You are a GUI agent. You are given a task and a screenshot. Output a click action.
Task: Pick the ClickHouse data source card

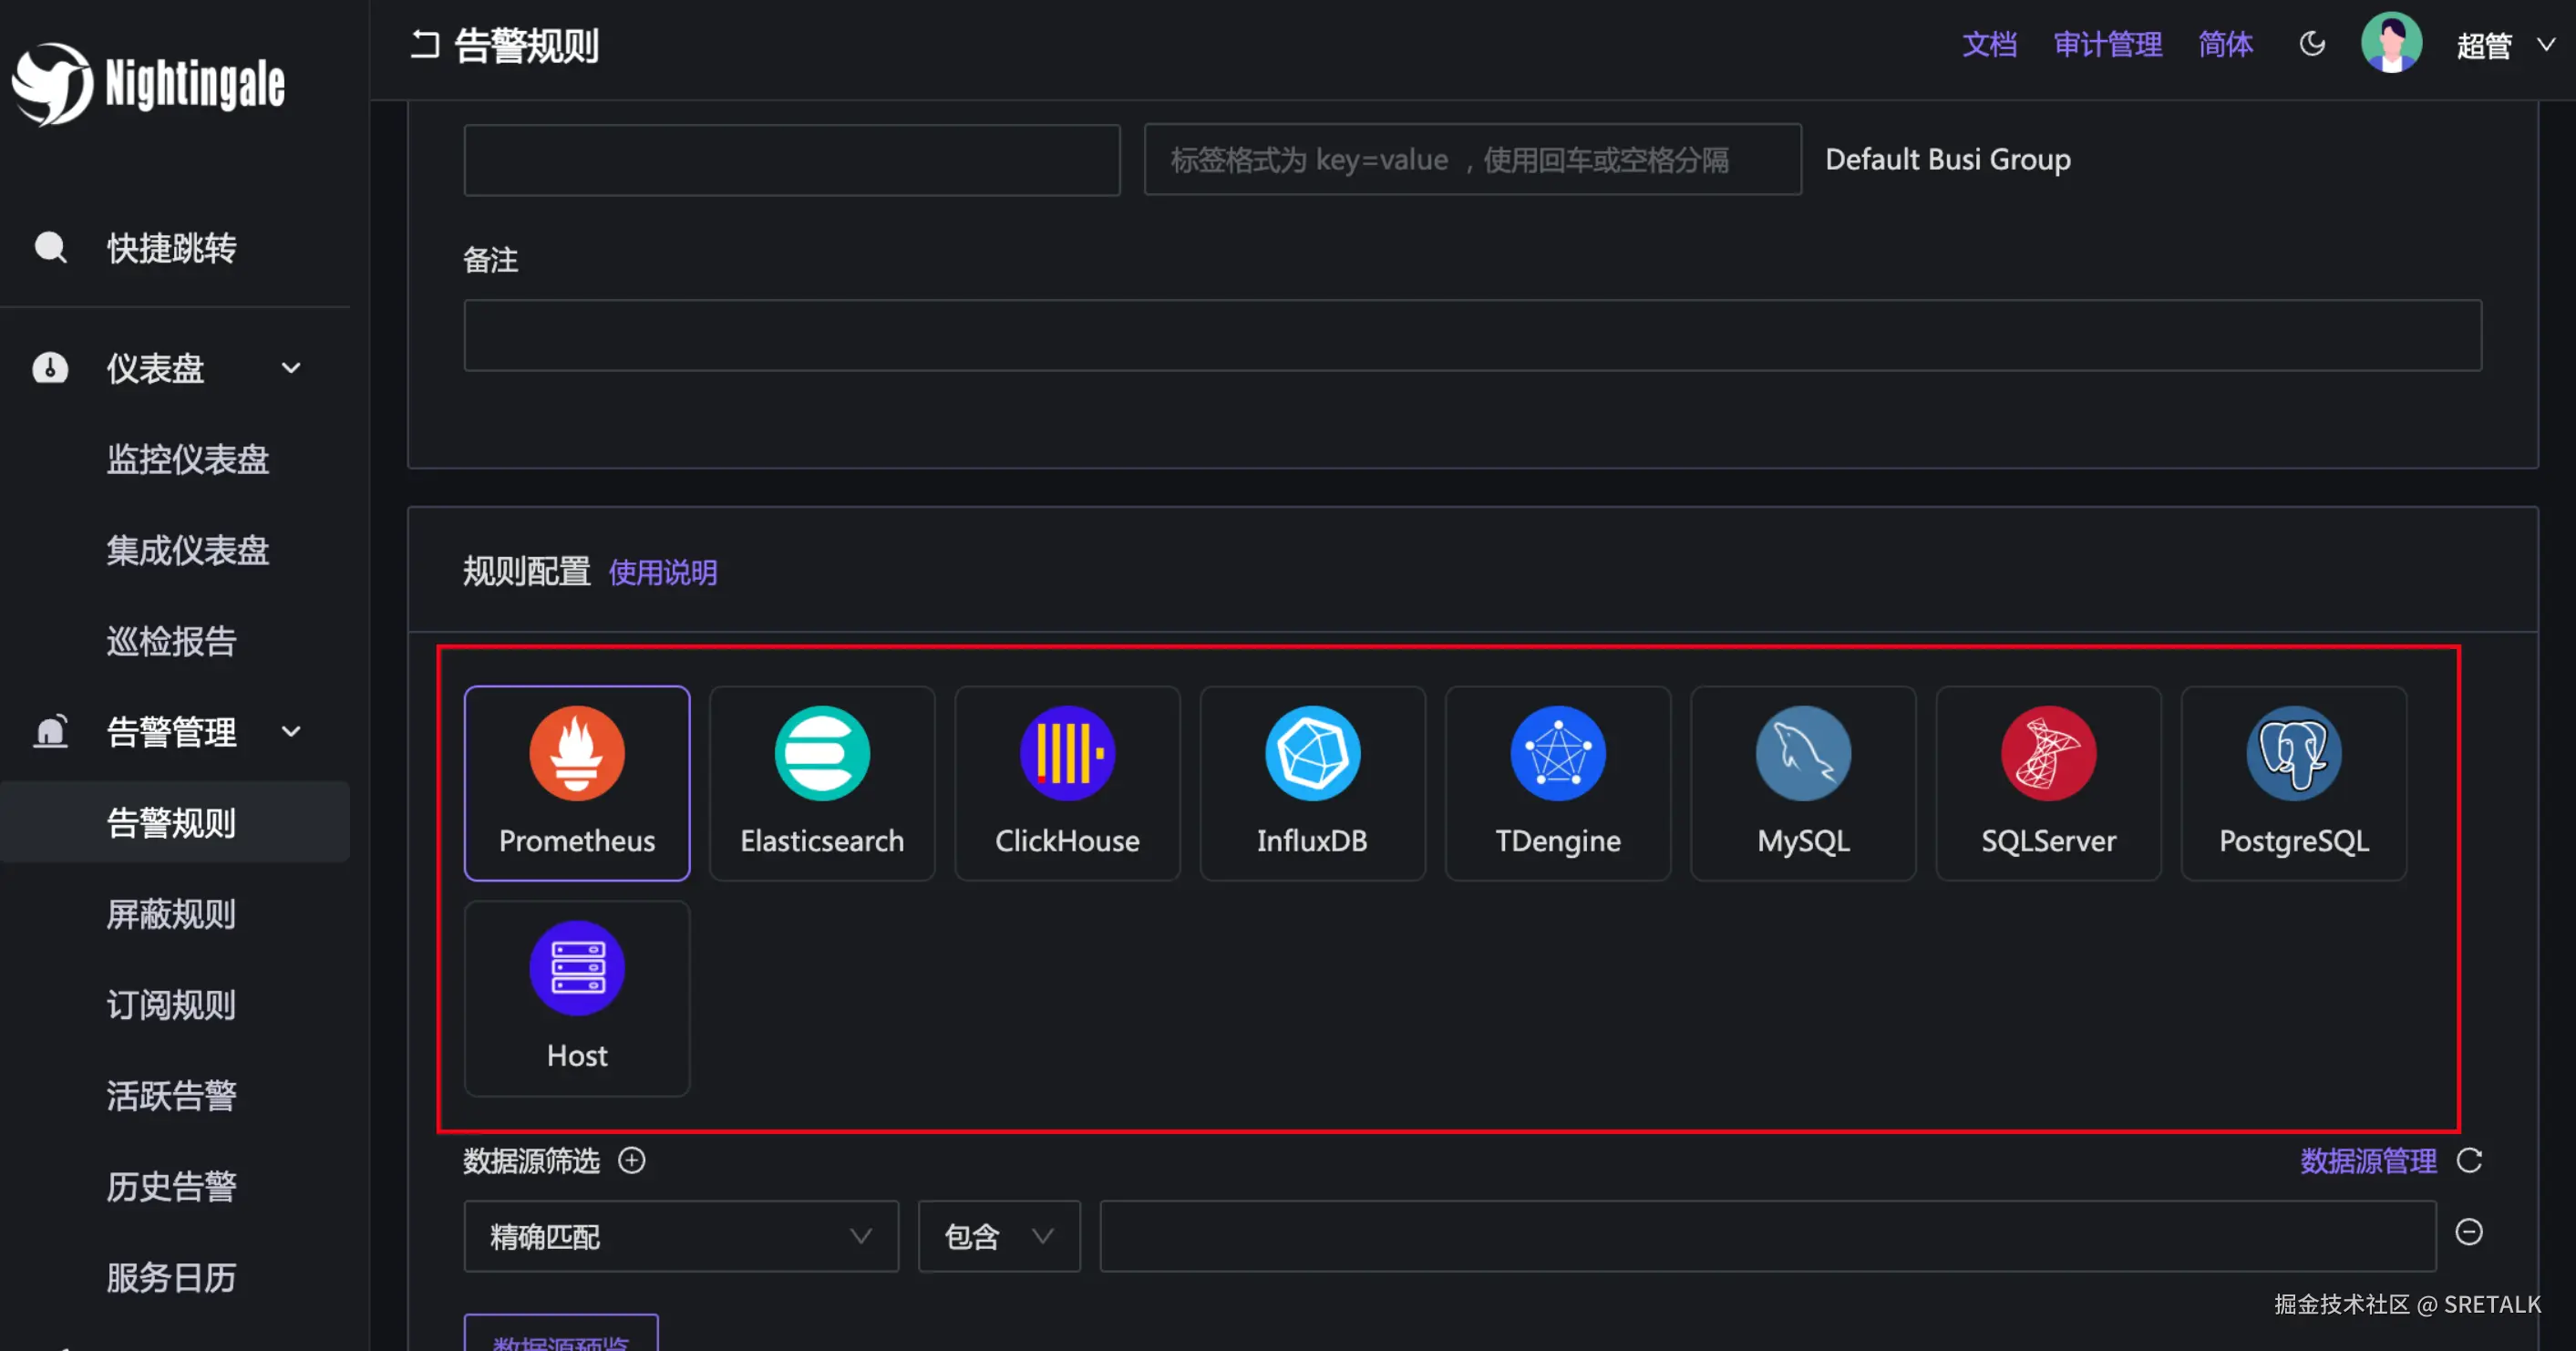click(x=1067, y=783)
